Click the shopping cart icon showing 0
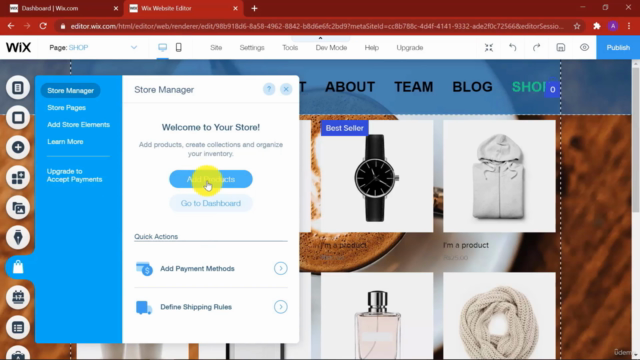640x360 pixels. click(x=552, y=89)
